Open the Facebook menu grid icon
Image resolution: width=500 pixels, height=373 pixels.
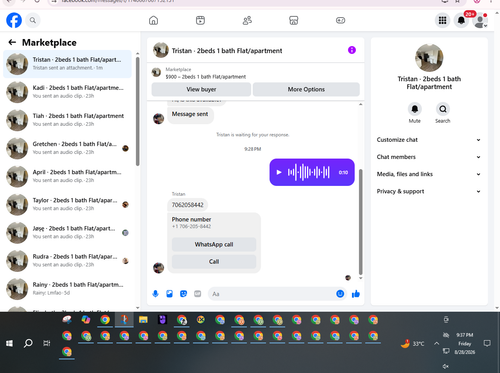[x=442, y=20]
